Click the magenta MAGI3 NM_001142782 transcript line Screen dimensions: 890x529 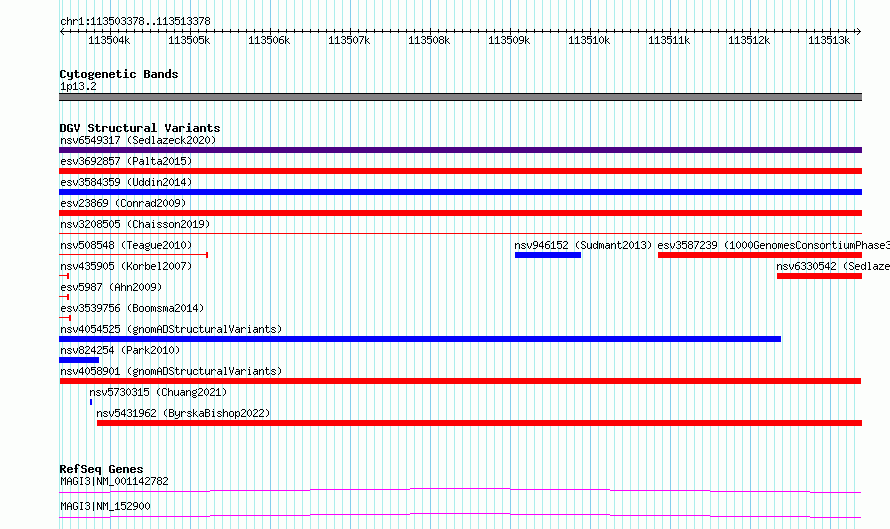click(x=460, y=490)
